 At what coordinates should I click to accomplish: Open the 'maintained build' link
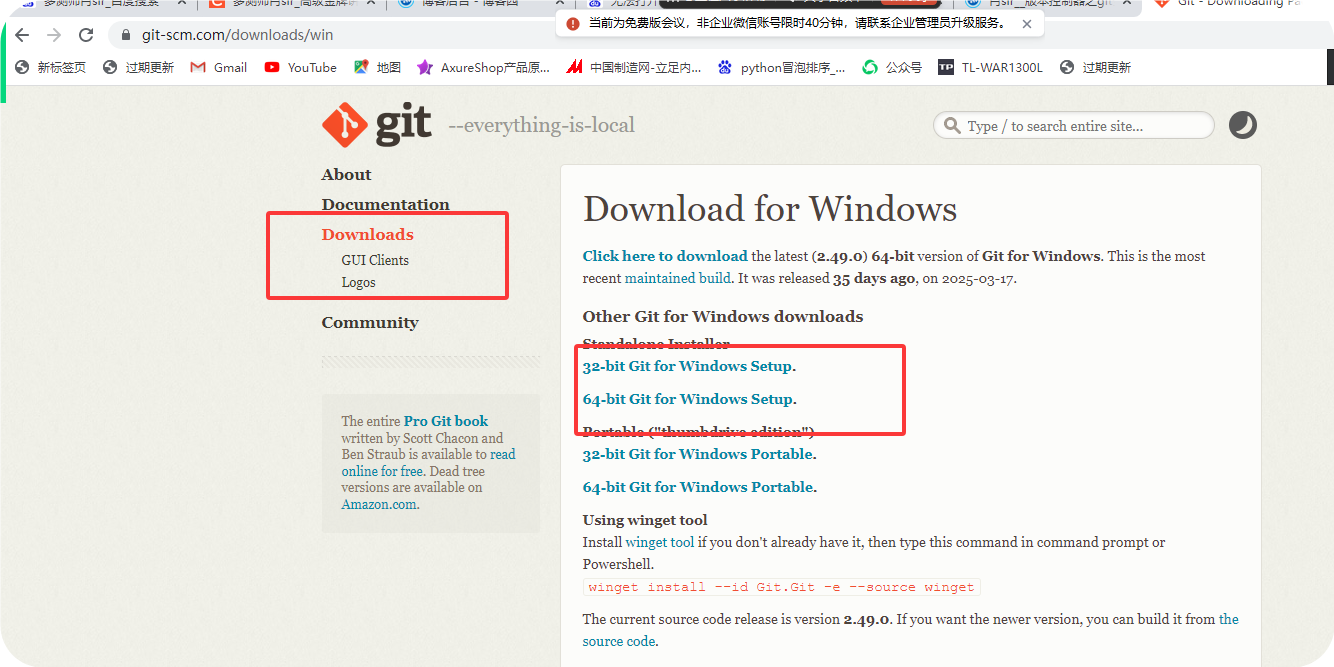click(678, 278)
